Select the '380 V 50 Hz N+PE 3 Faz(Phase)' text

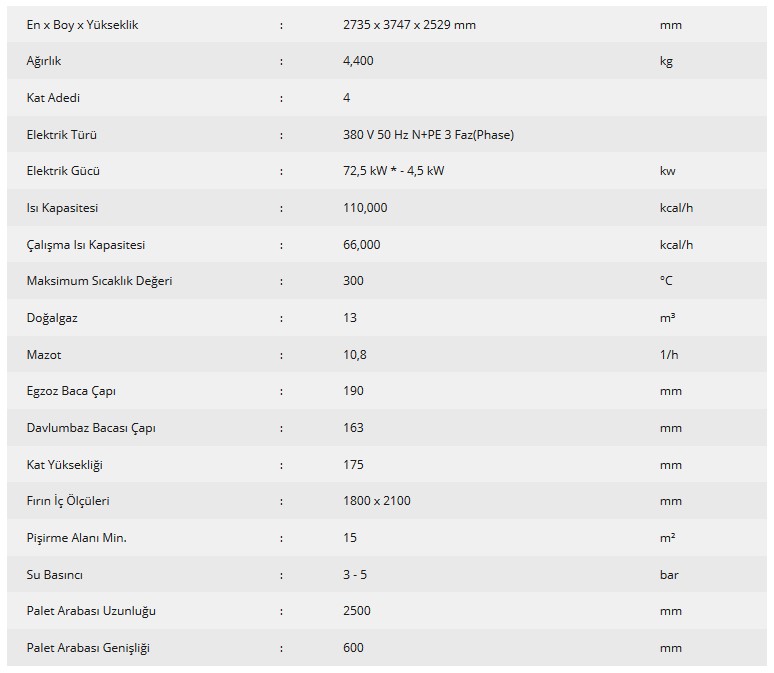(428, 135)
